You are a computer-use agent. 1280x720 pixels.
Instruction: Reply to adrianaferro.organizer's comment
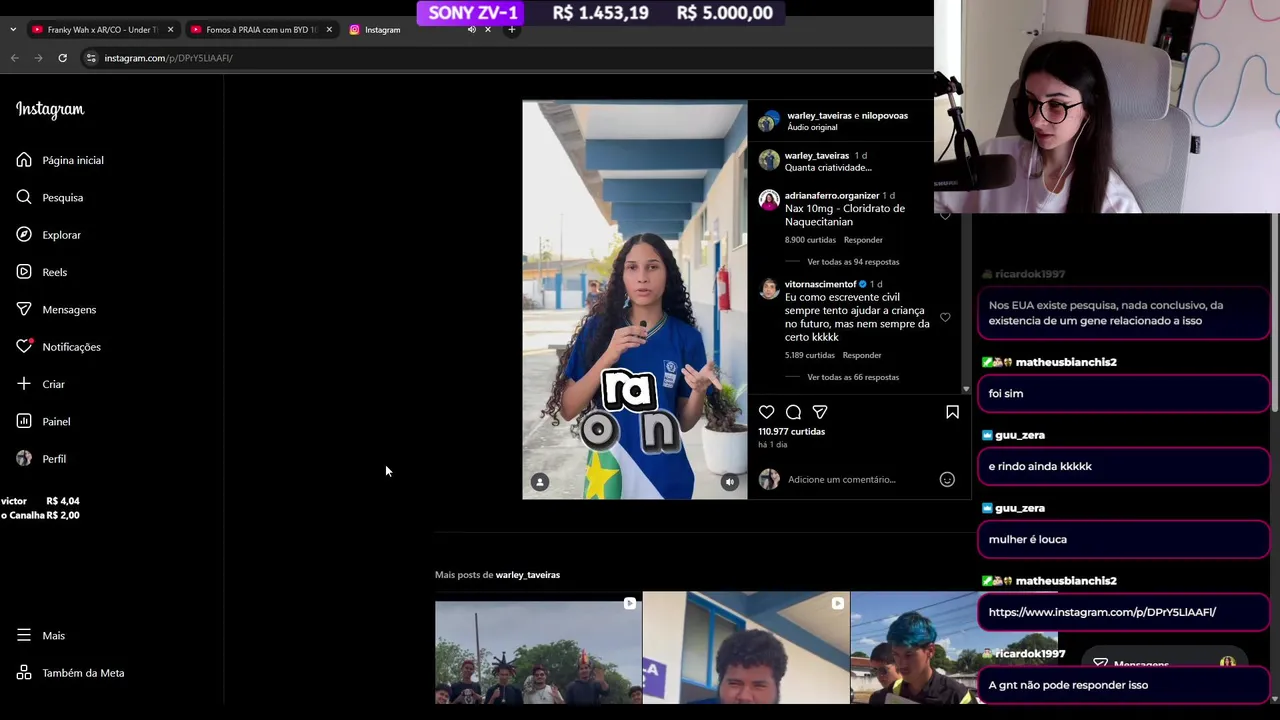863,240
